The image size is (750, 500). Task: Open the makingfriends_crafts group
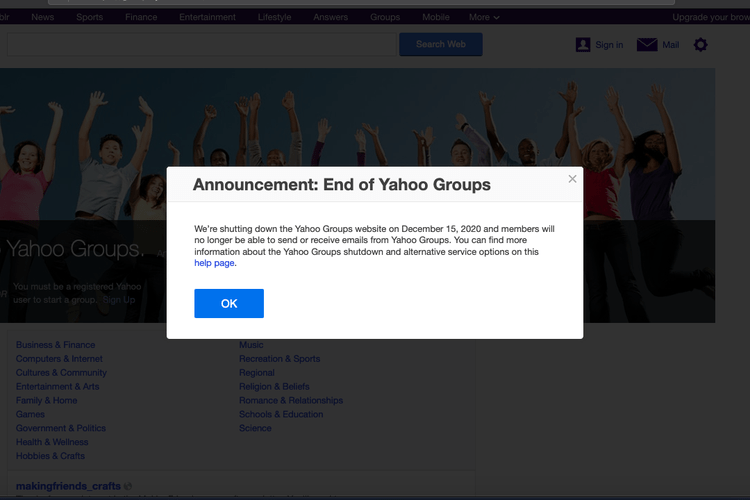click(x=67, y=486)
